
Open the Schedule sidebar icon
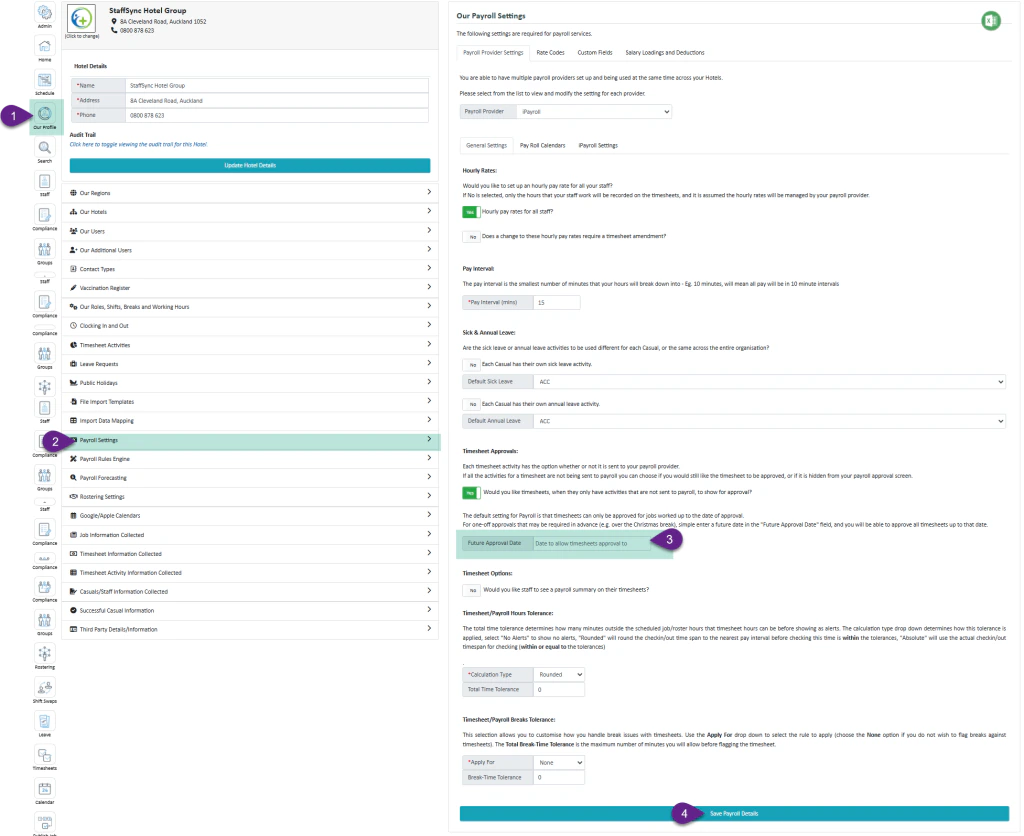[44, 80]
